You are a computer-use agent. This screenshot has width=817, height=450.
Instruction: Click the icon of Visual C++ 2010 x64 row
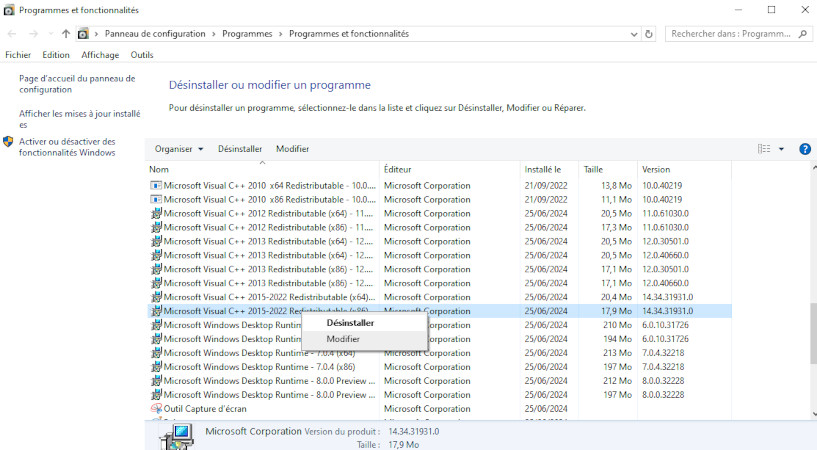(x=156, y=185)
